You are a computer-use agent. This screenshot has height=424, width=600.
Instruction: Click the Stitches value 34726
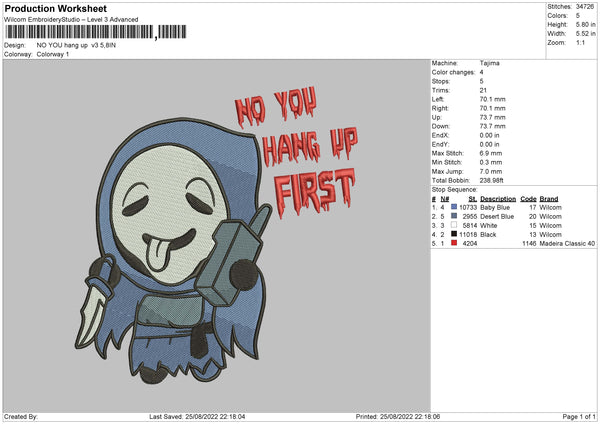coord(585,7)
